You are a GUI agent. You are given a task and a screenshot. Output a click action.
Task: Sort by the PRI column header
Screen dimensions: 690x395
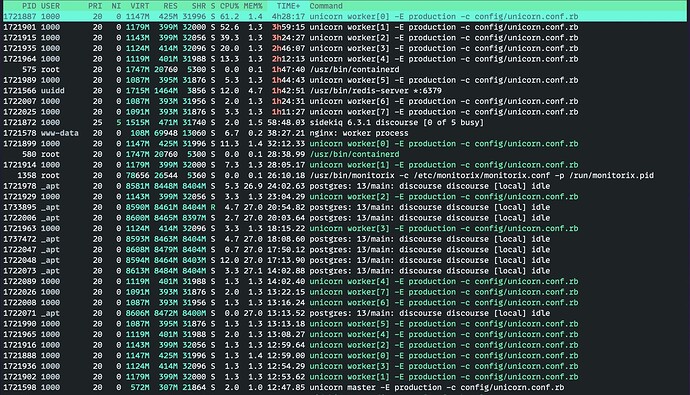95,6
